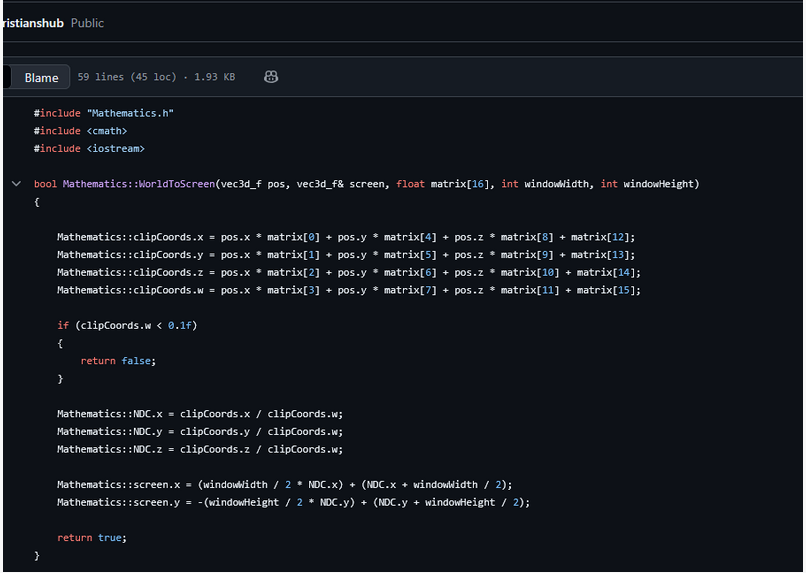Click the return false statement

tap(118, 361)
